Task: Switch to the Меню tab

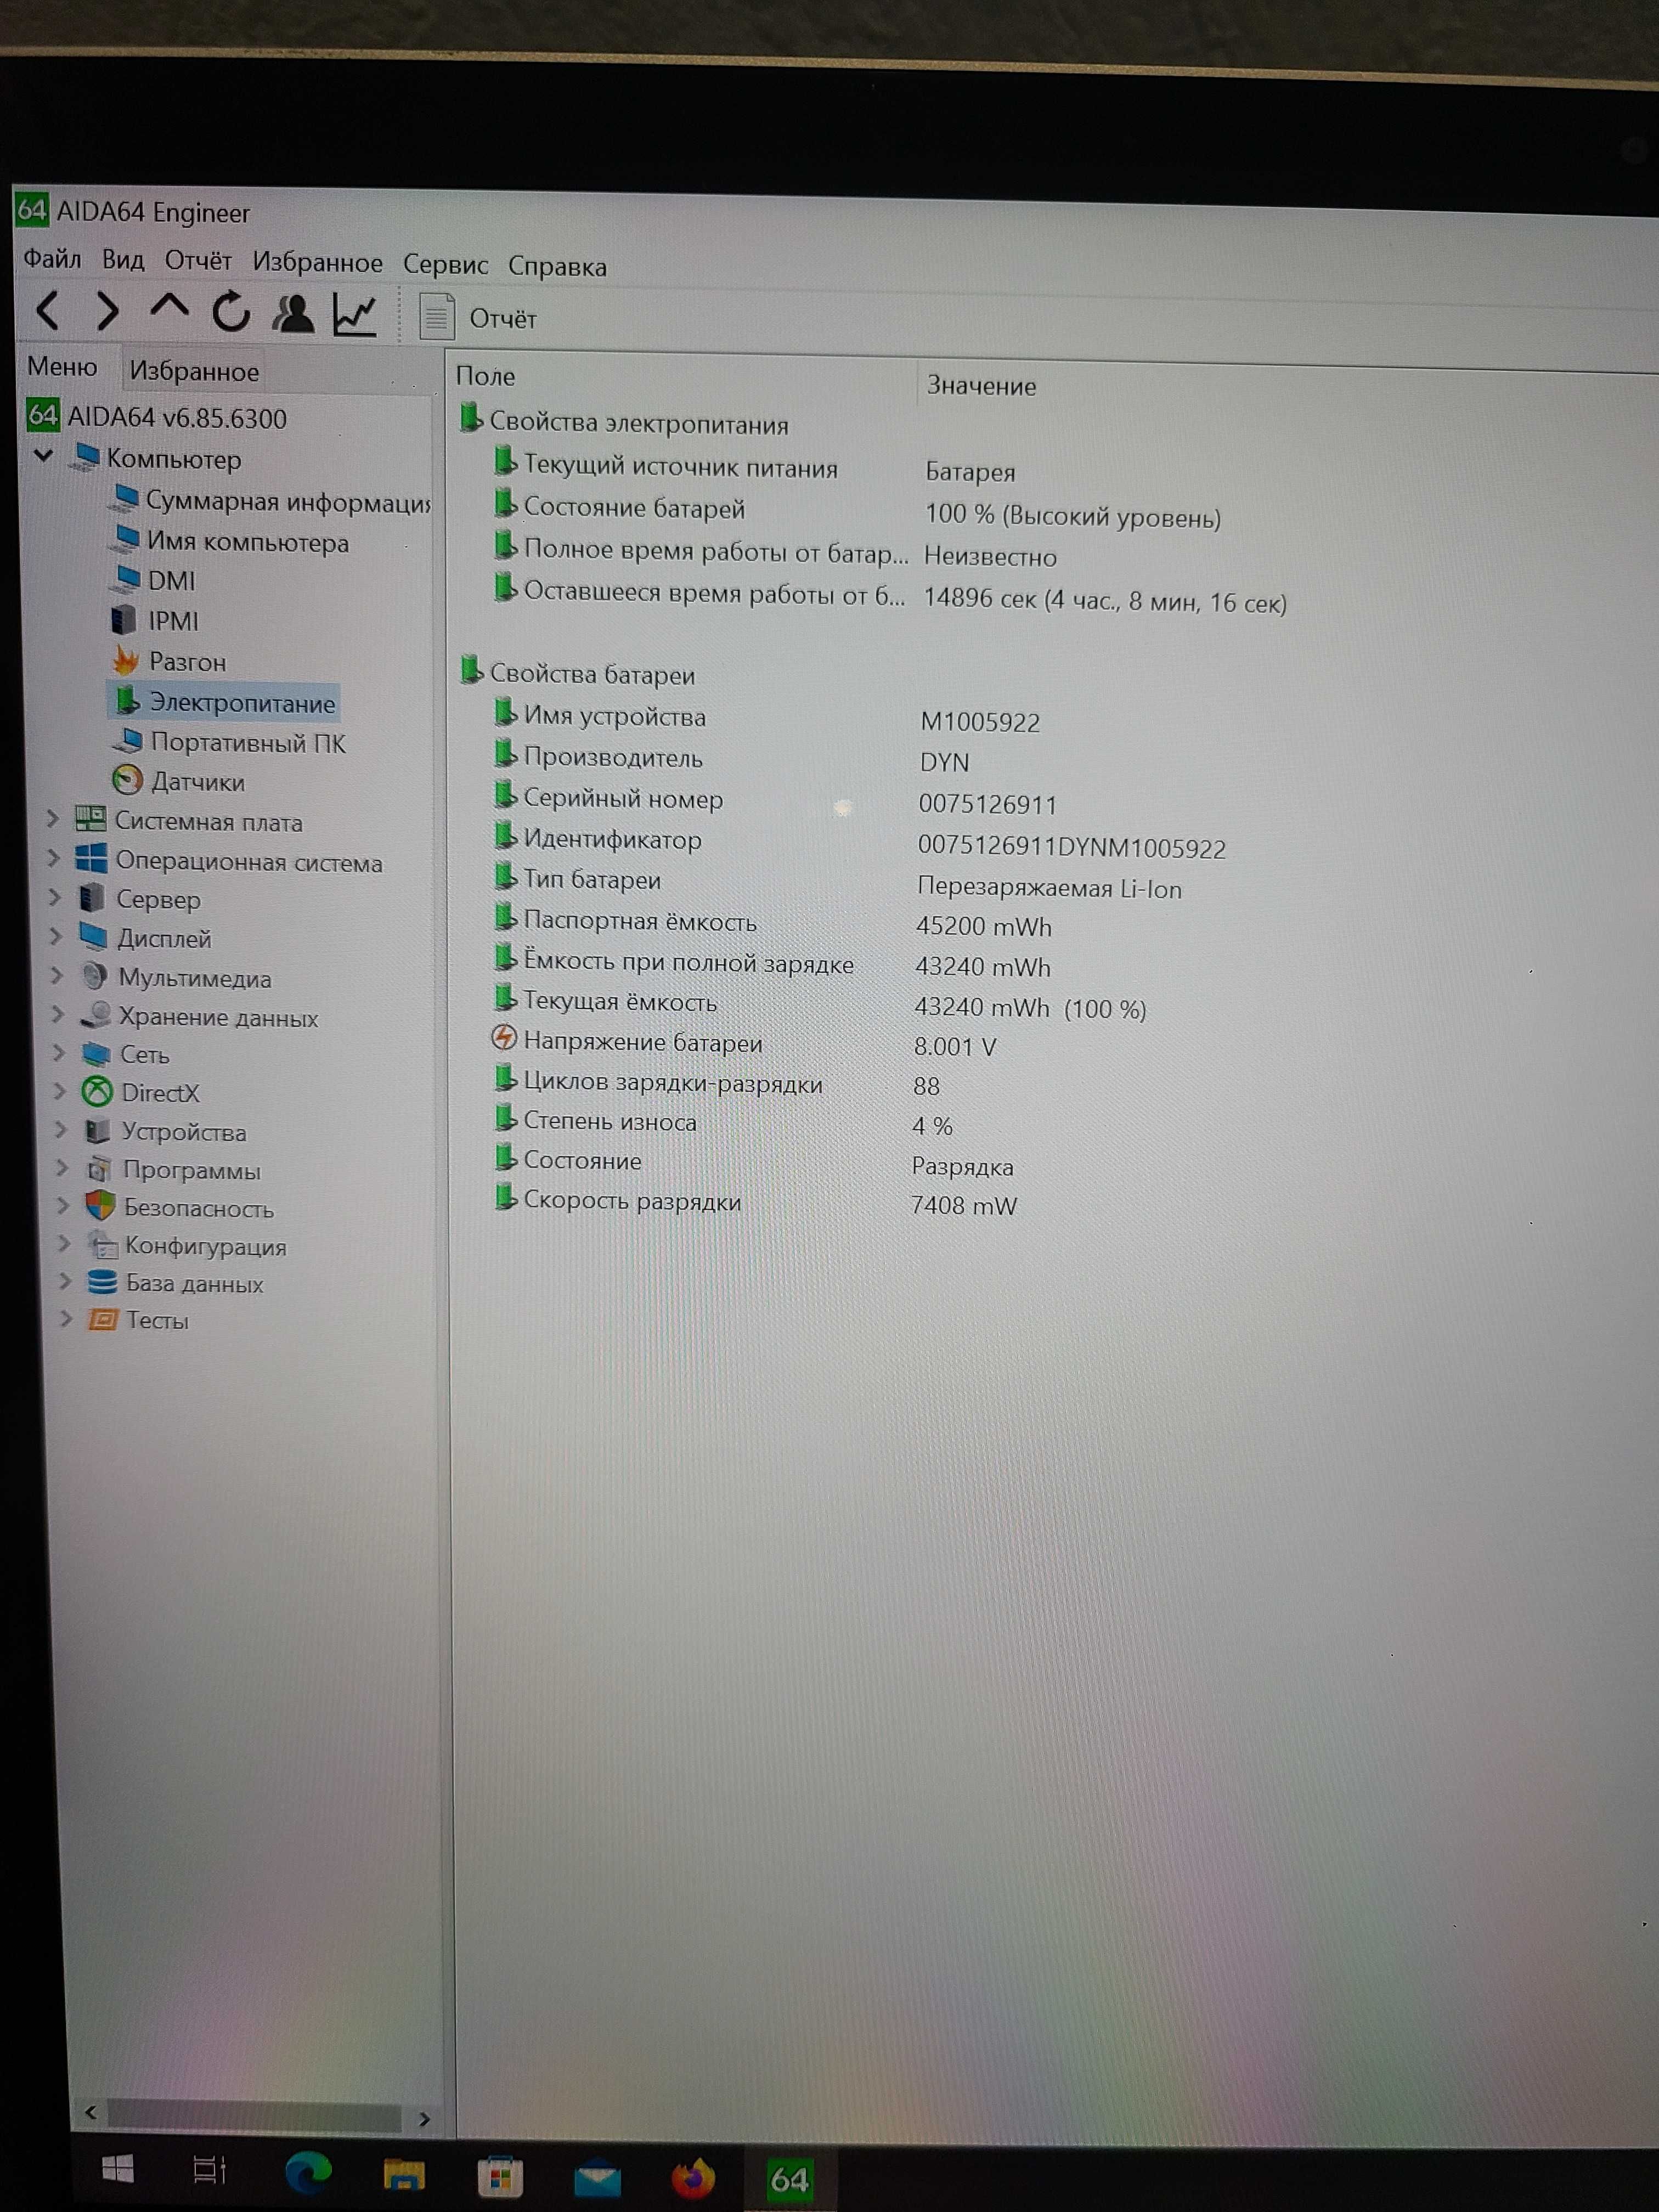Action: (62, 367)
